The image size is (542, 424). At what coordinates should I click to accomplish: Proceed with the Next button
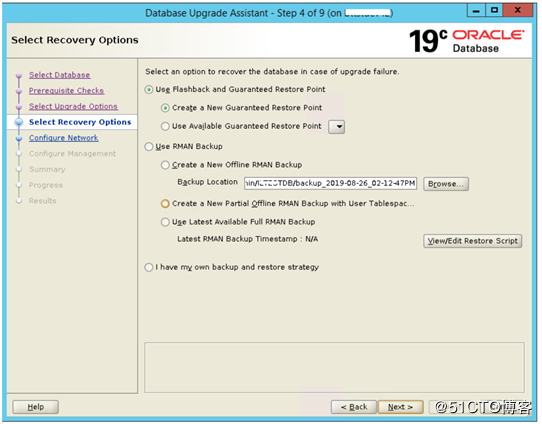point(400,407)
